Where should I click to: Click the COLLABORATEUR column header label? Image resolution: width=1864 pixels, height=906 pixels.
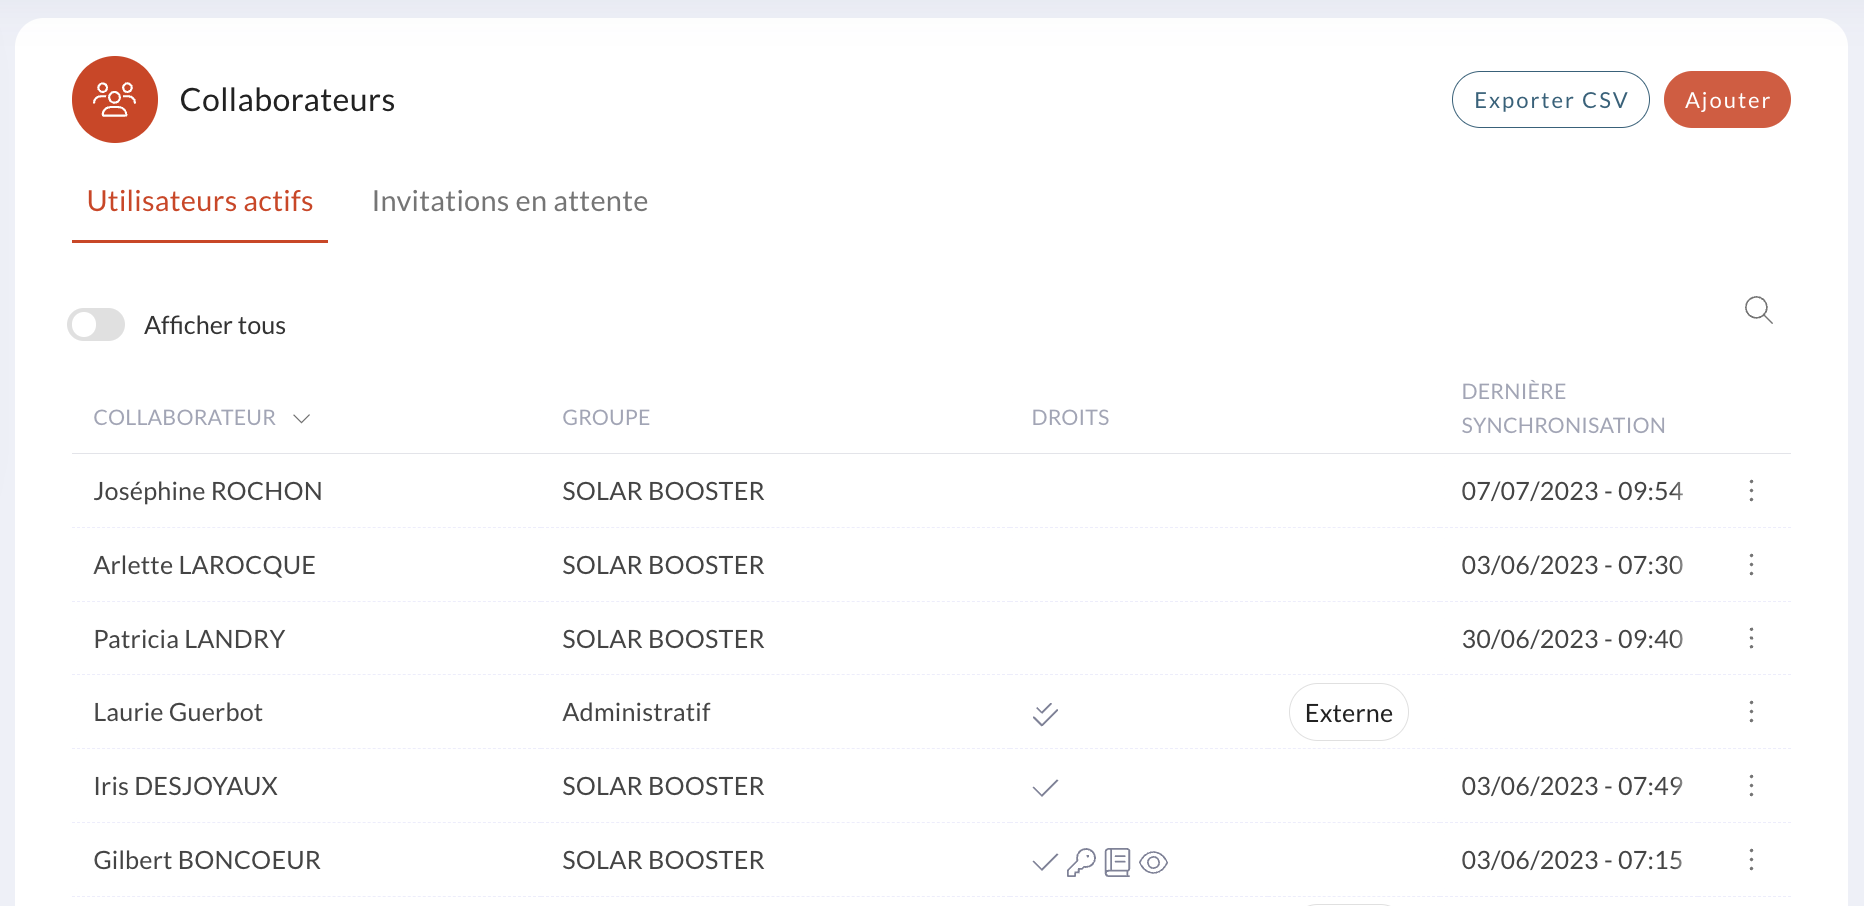tap(184, 418)
